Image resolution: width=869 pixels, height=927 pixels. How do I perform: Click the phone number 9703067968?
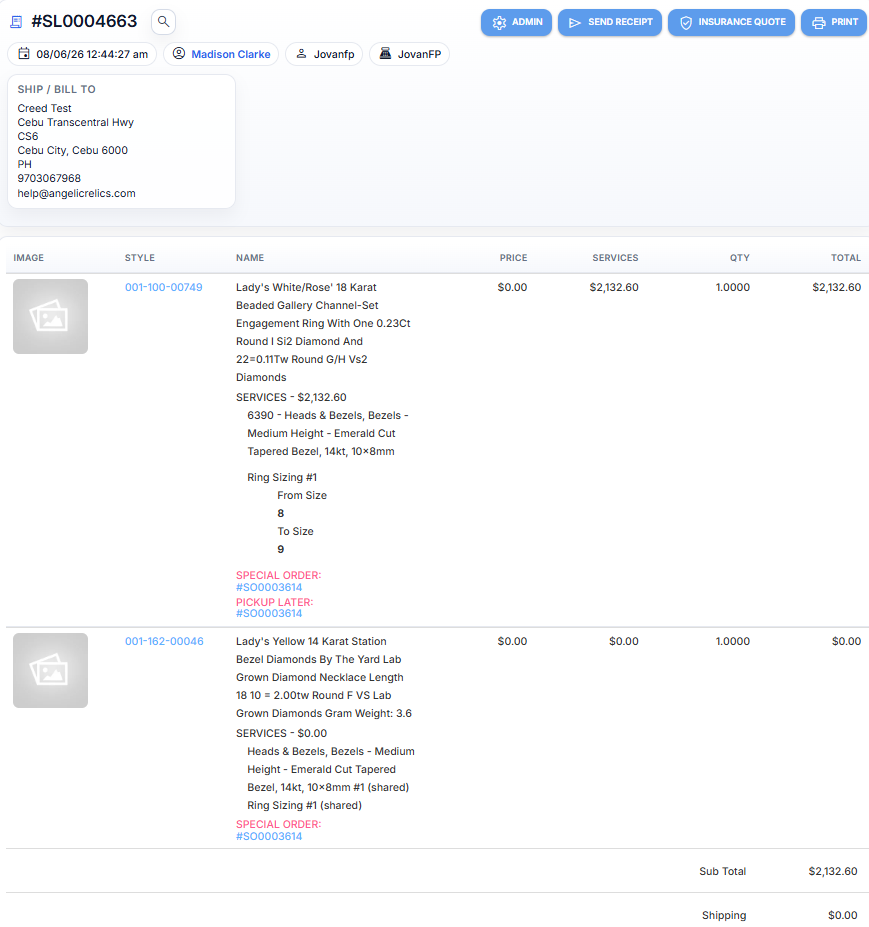[x=49, y=178]
